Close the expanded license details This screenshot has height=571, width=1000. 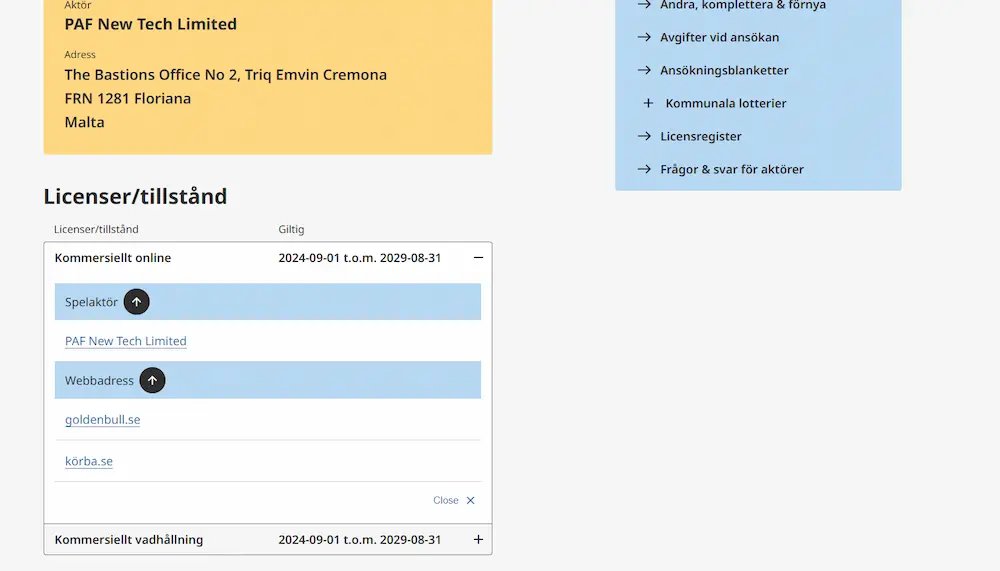(454, 500)
